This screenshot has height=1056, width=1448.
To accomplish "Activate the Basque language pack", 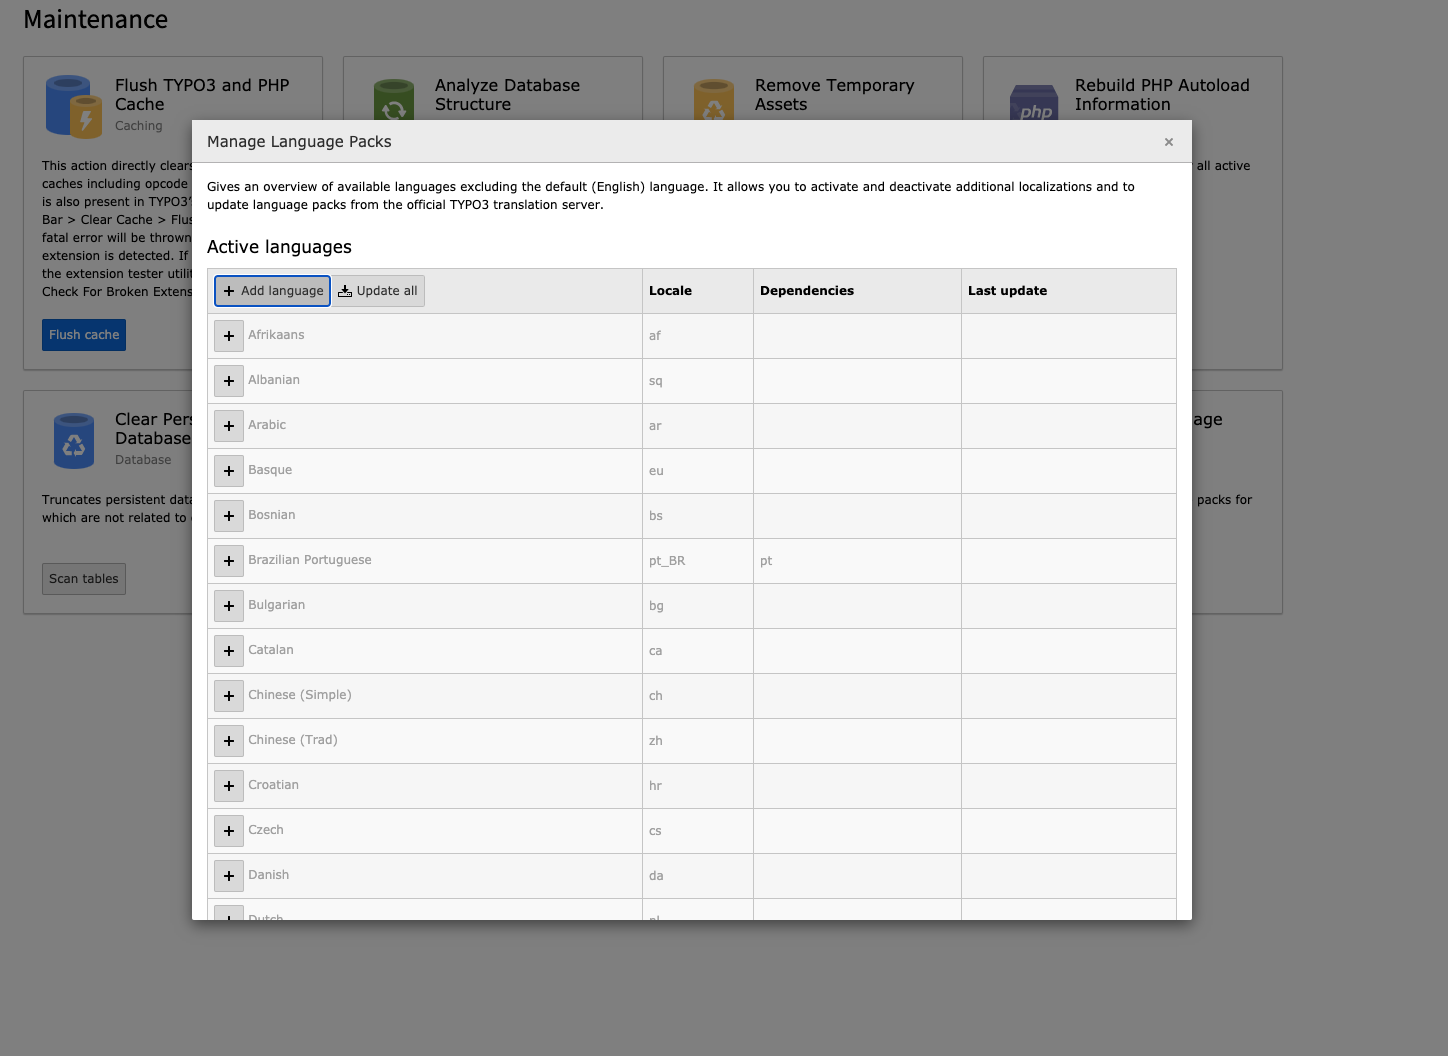I will (x=228, y=470).
